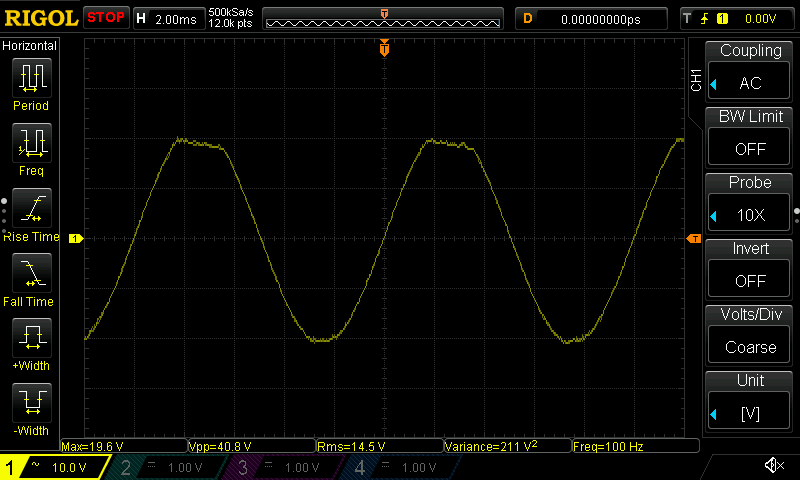Screen dimensions: 800x480
Task: Select the -Width measurement icon
Action: coord(31,403)
